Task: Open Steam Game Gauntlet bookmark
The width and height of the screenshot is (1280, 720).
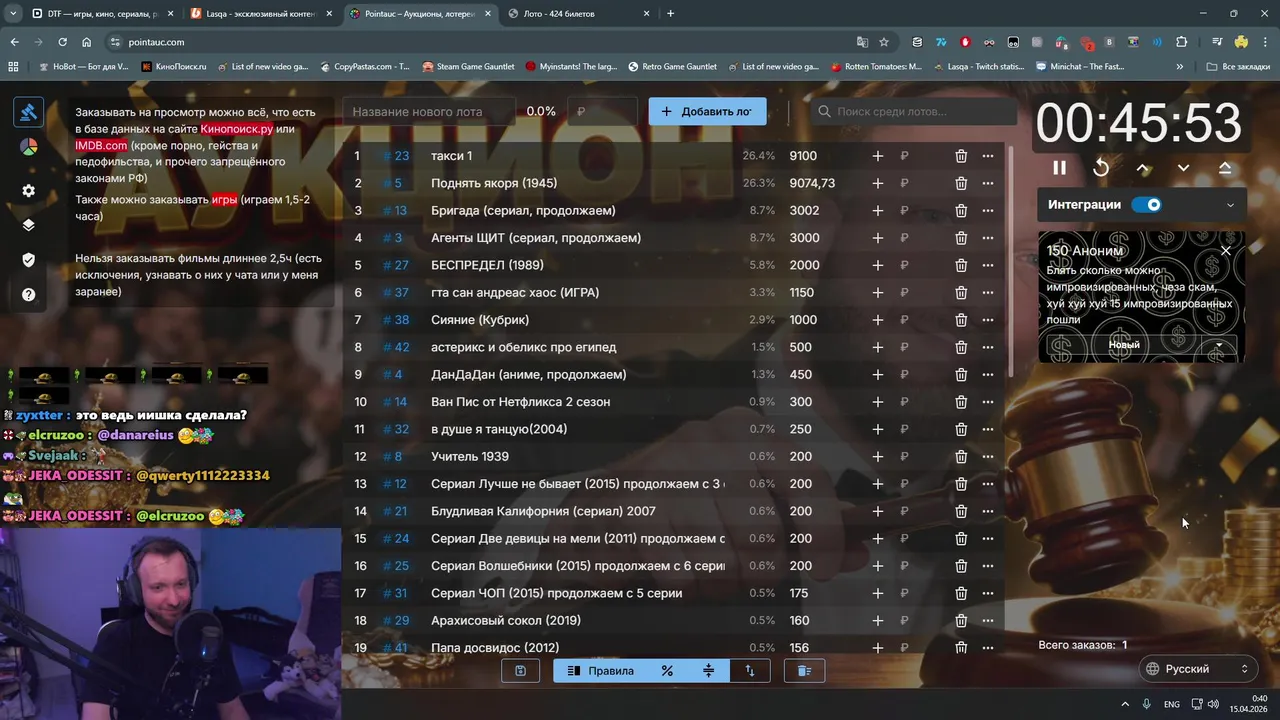Action: 468,67
